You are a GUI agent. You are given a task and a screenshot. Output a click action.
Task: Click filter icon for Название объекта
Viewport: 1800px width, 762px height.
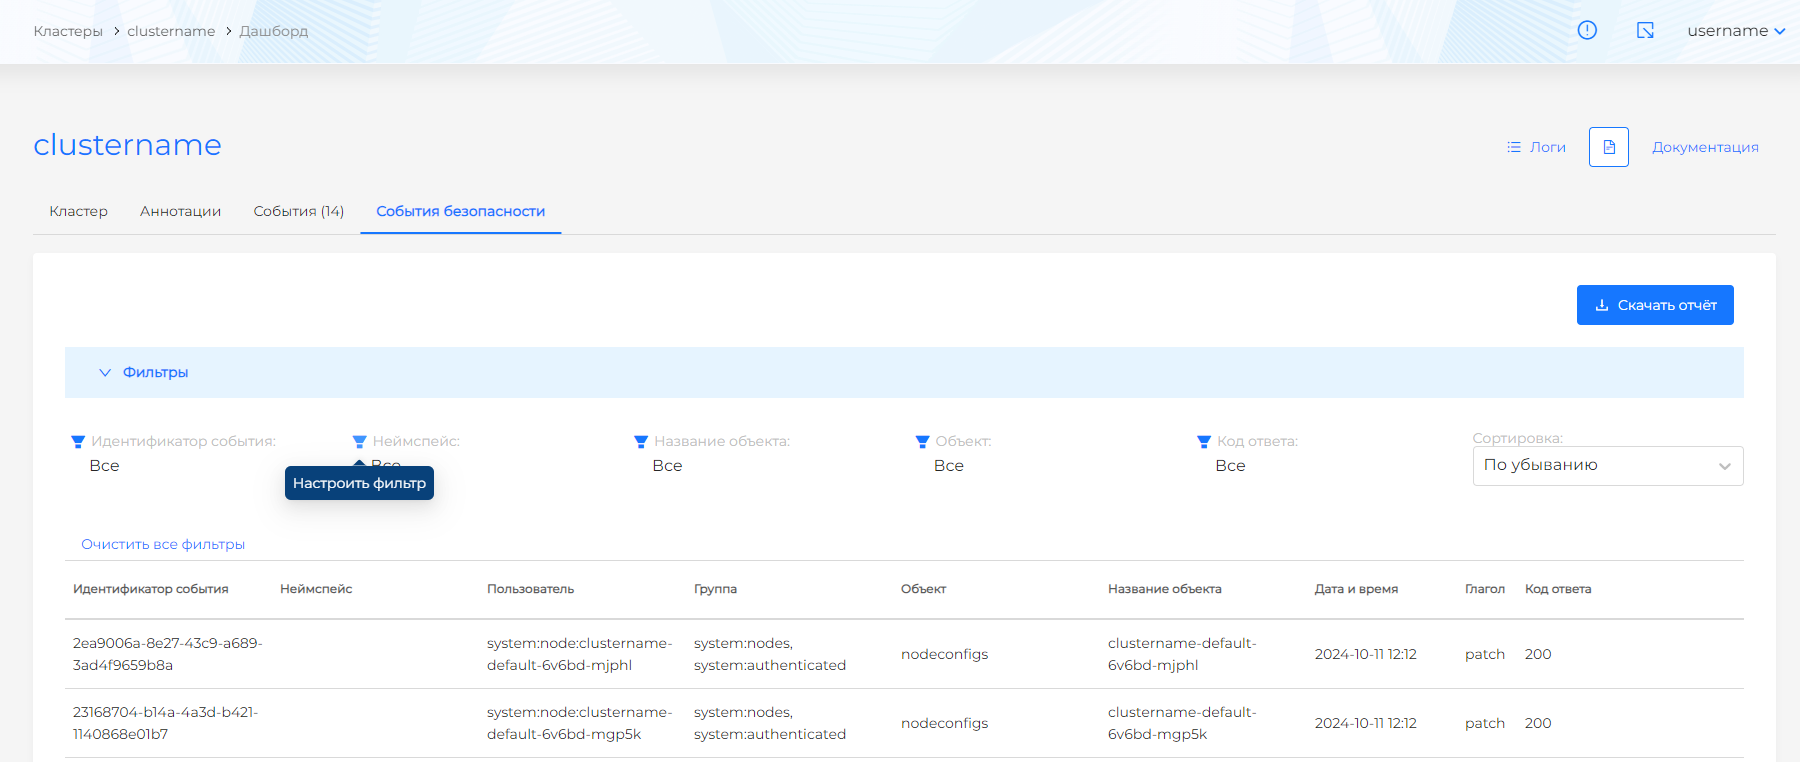(641, 442)
